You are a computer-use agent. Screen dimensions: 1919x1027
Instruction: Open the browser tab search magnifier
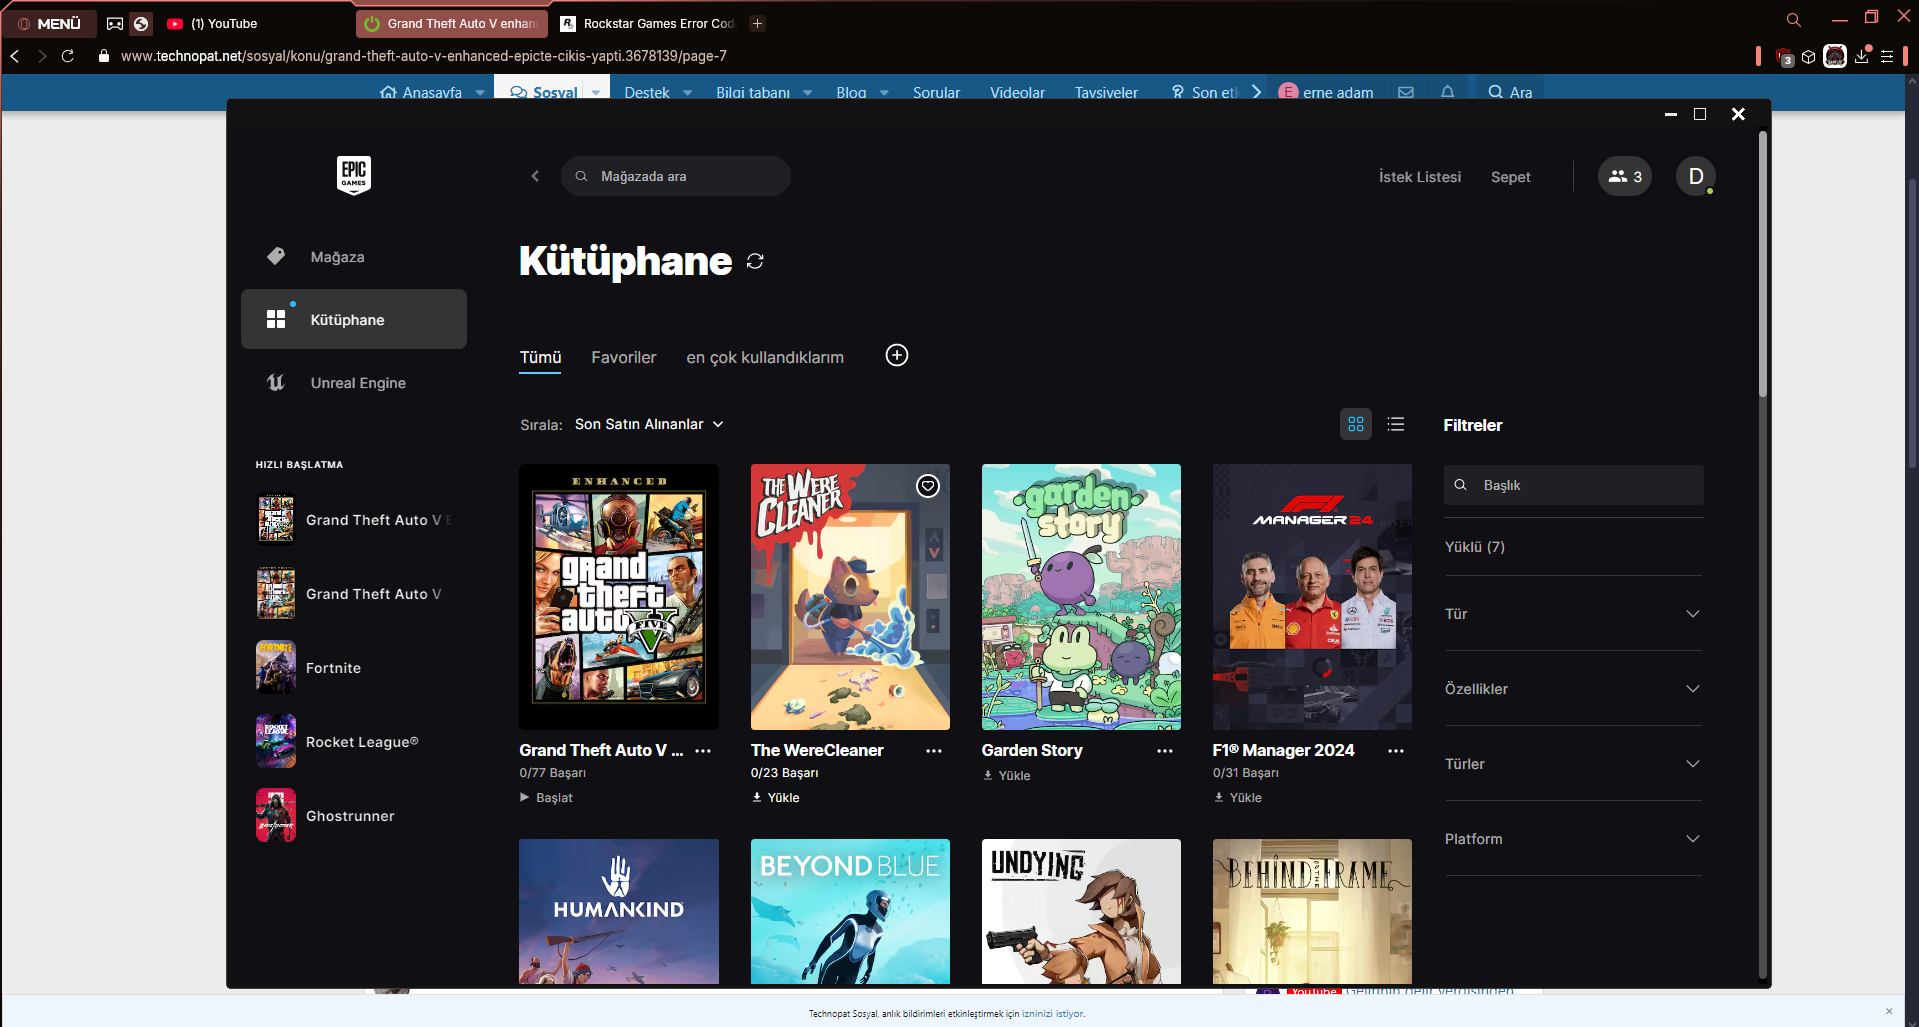[x=1794, y=20]
